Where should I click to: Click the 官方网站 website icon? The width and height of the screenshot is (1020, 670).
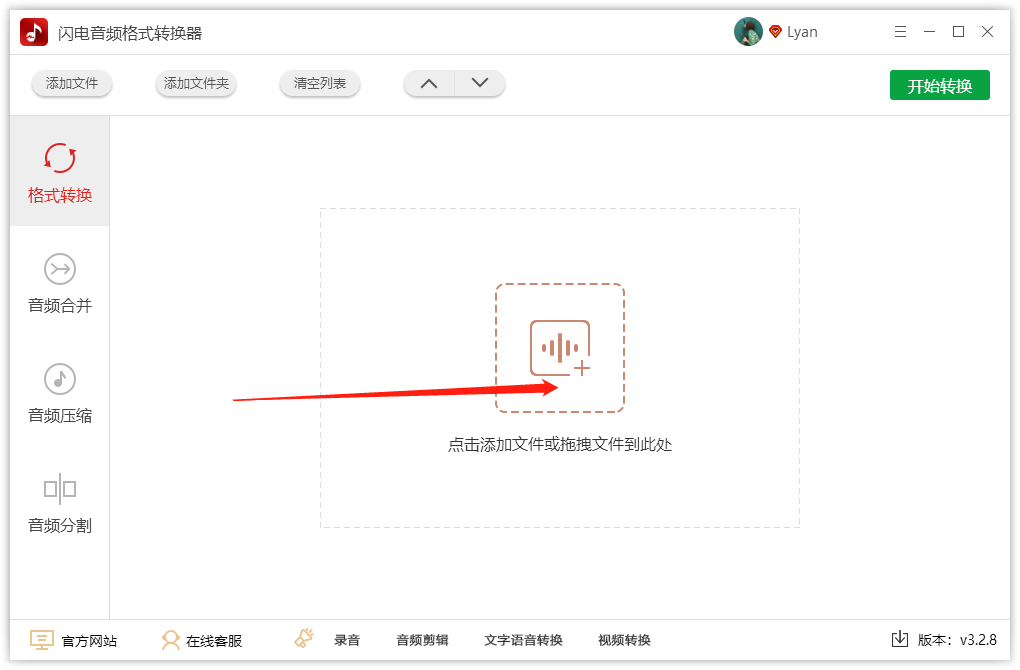[x=41, y=639]
